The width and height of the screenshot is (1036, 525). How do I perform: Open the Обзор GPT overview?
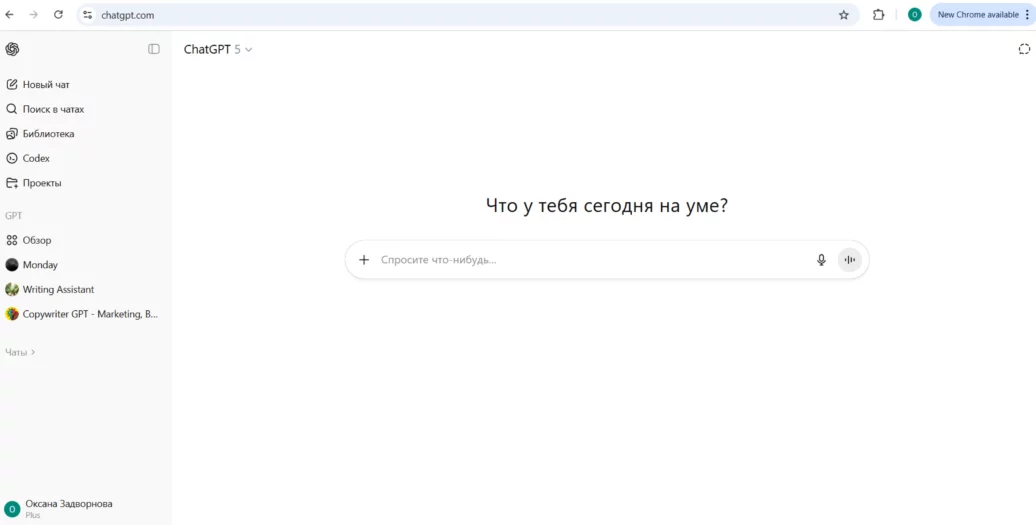pos(37,240)
